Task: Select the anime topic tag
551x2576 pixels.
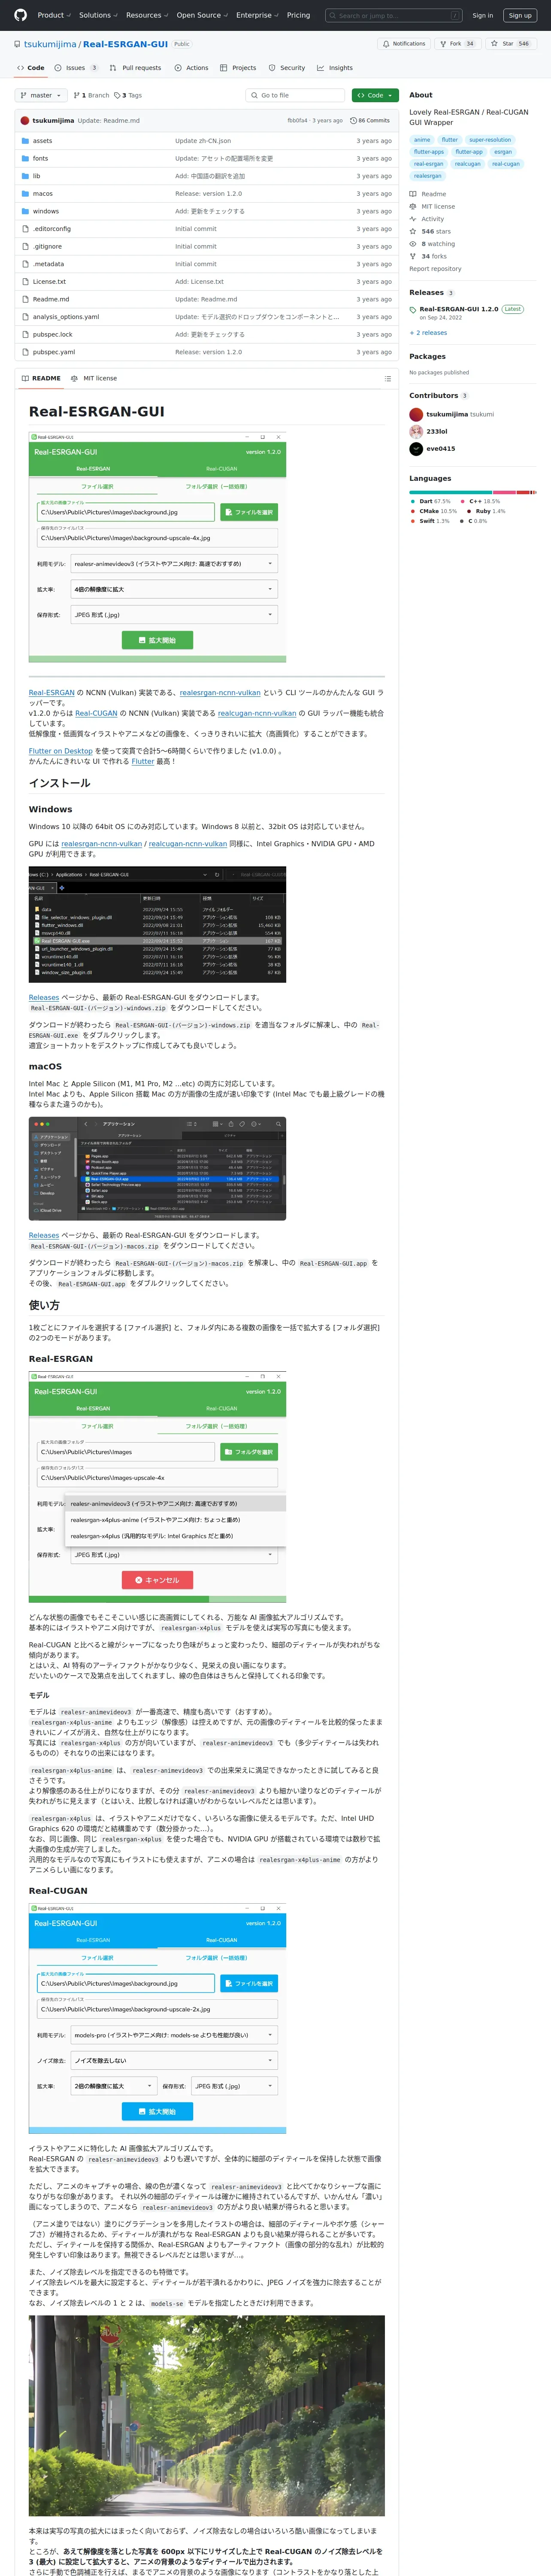Action: pos(422,140)
